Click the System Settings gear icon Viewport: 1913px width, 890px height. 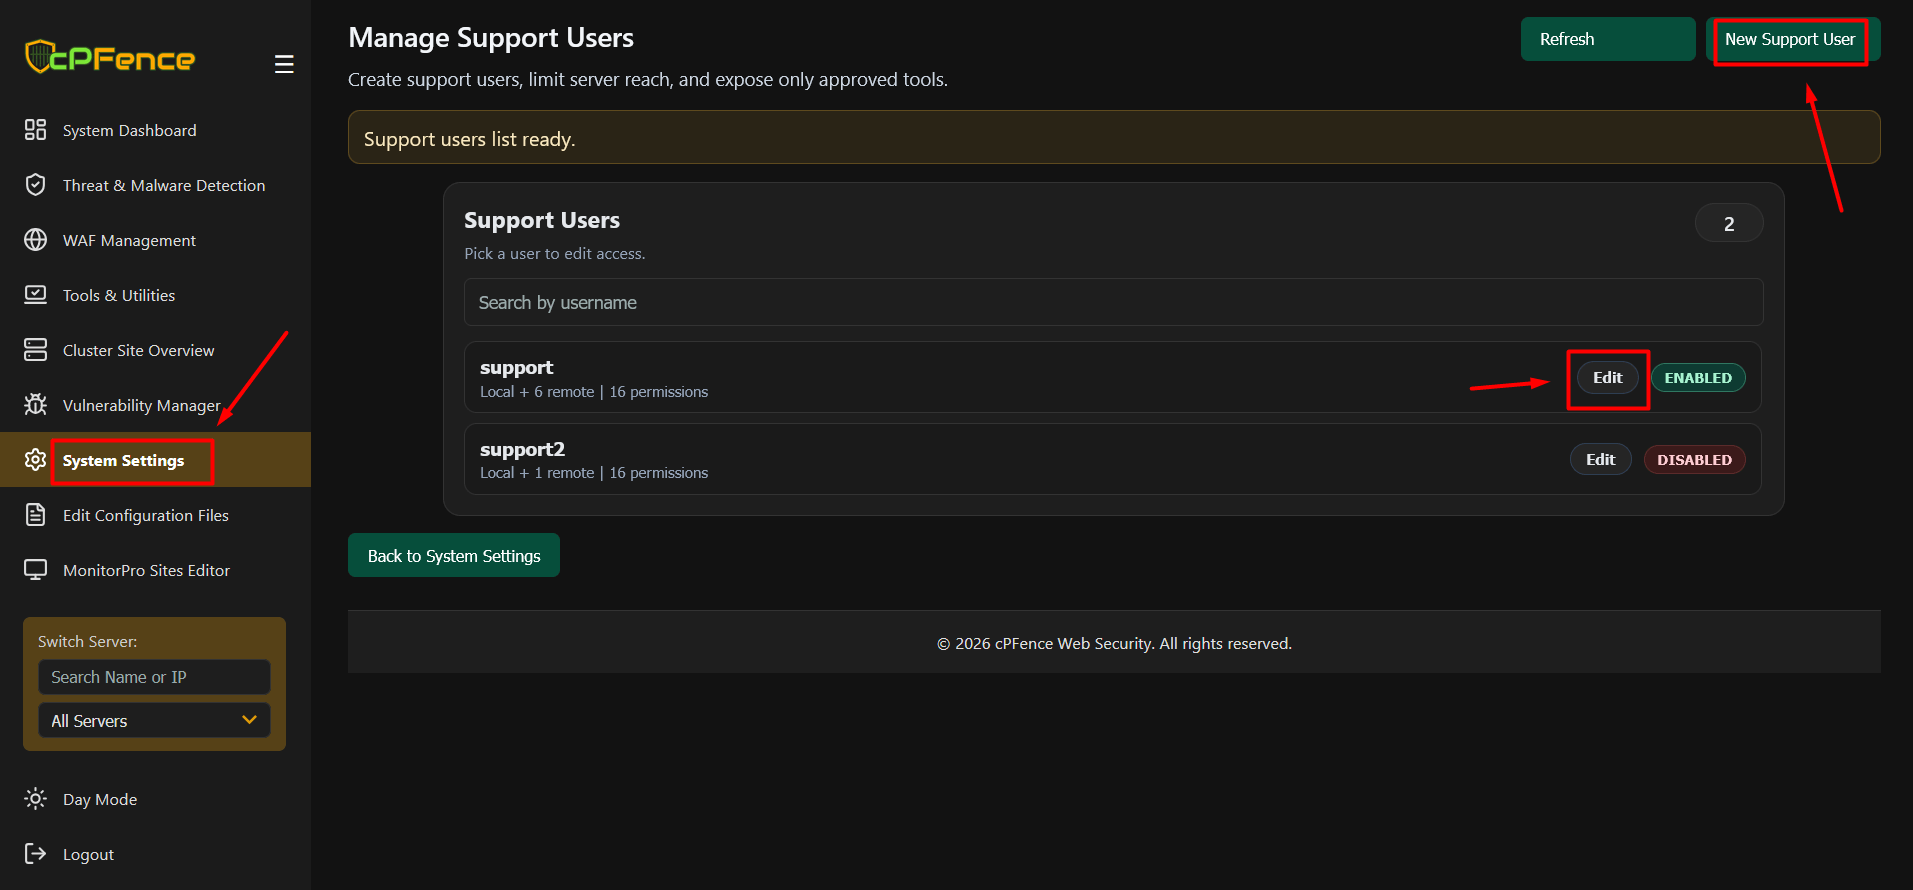pos(36,460)
